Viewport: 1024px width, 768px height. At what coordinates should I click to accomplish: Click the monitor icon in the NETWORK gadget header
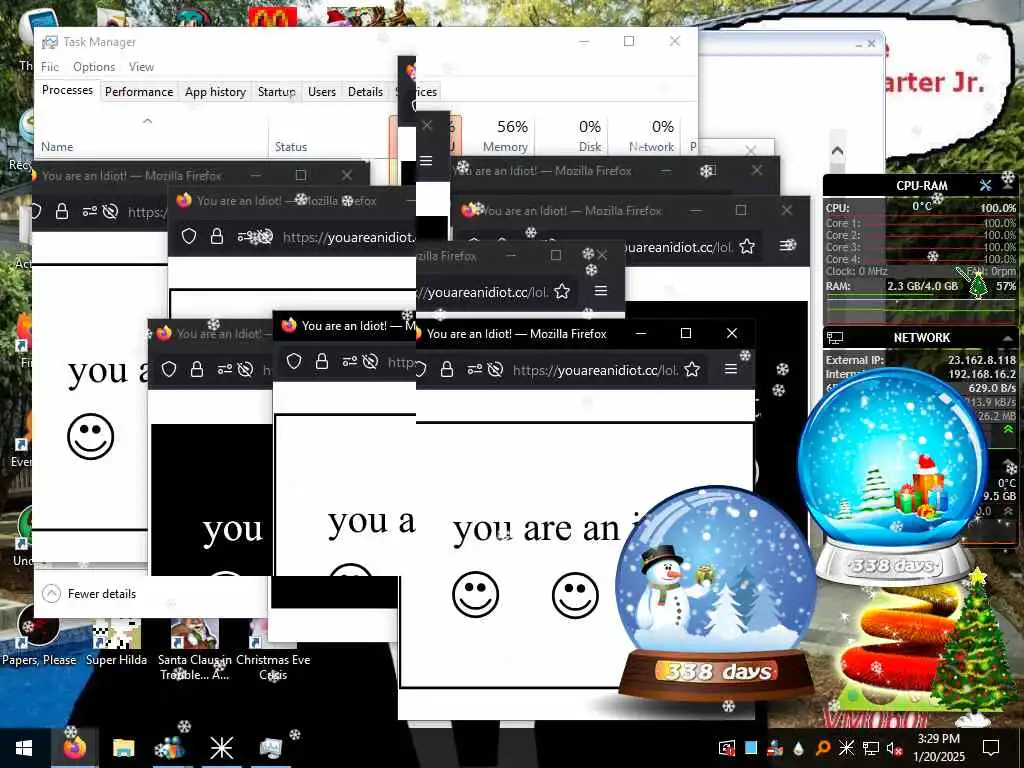point(835,338)
